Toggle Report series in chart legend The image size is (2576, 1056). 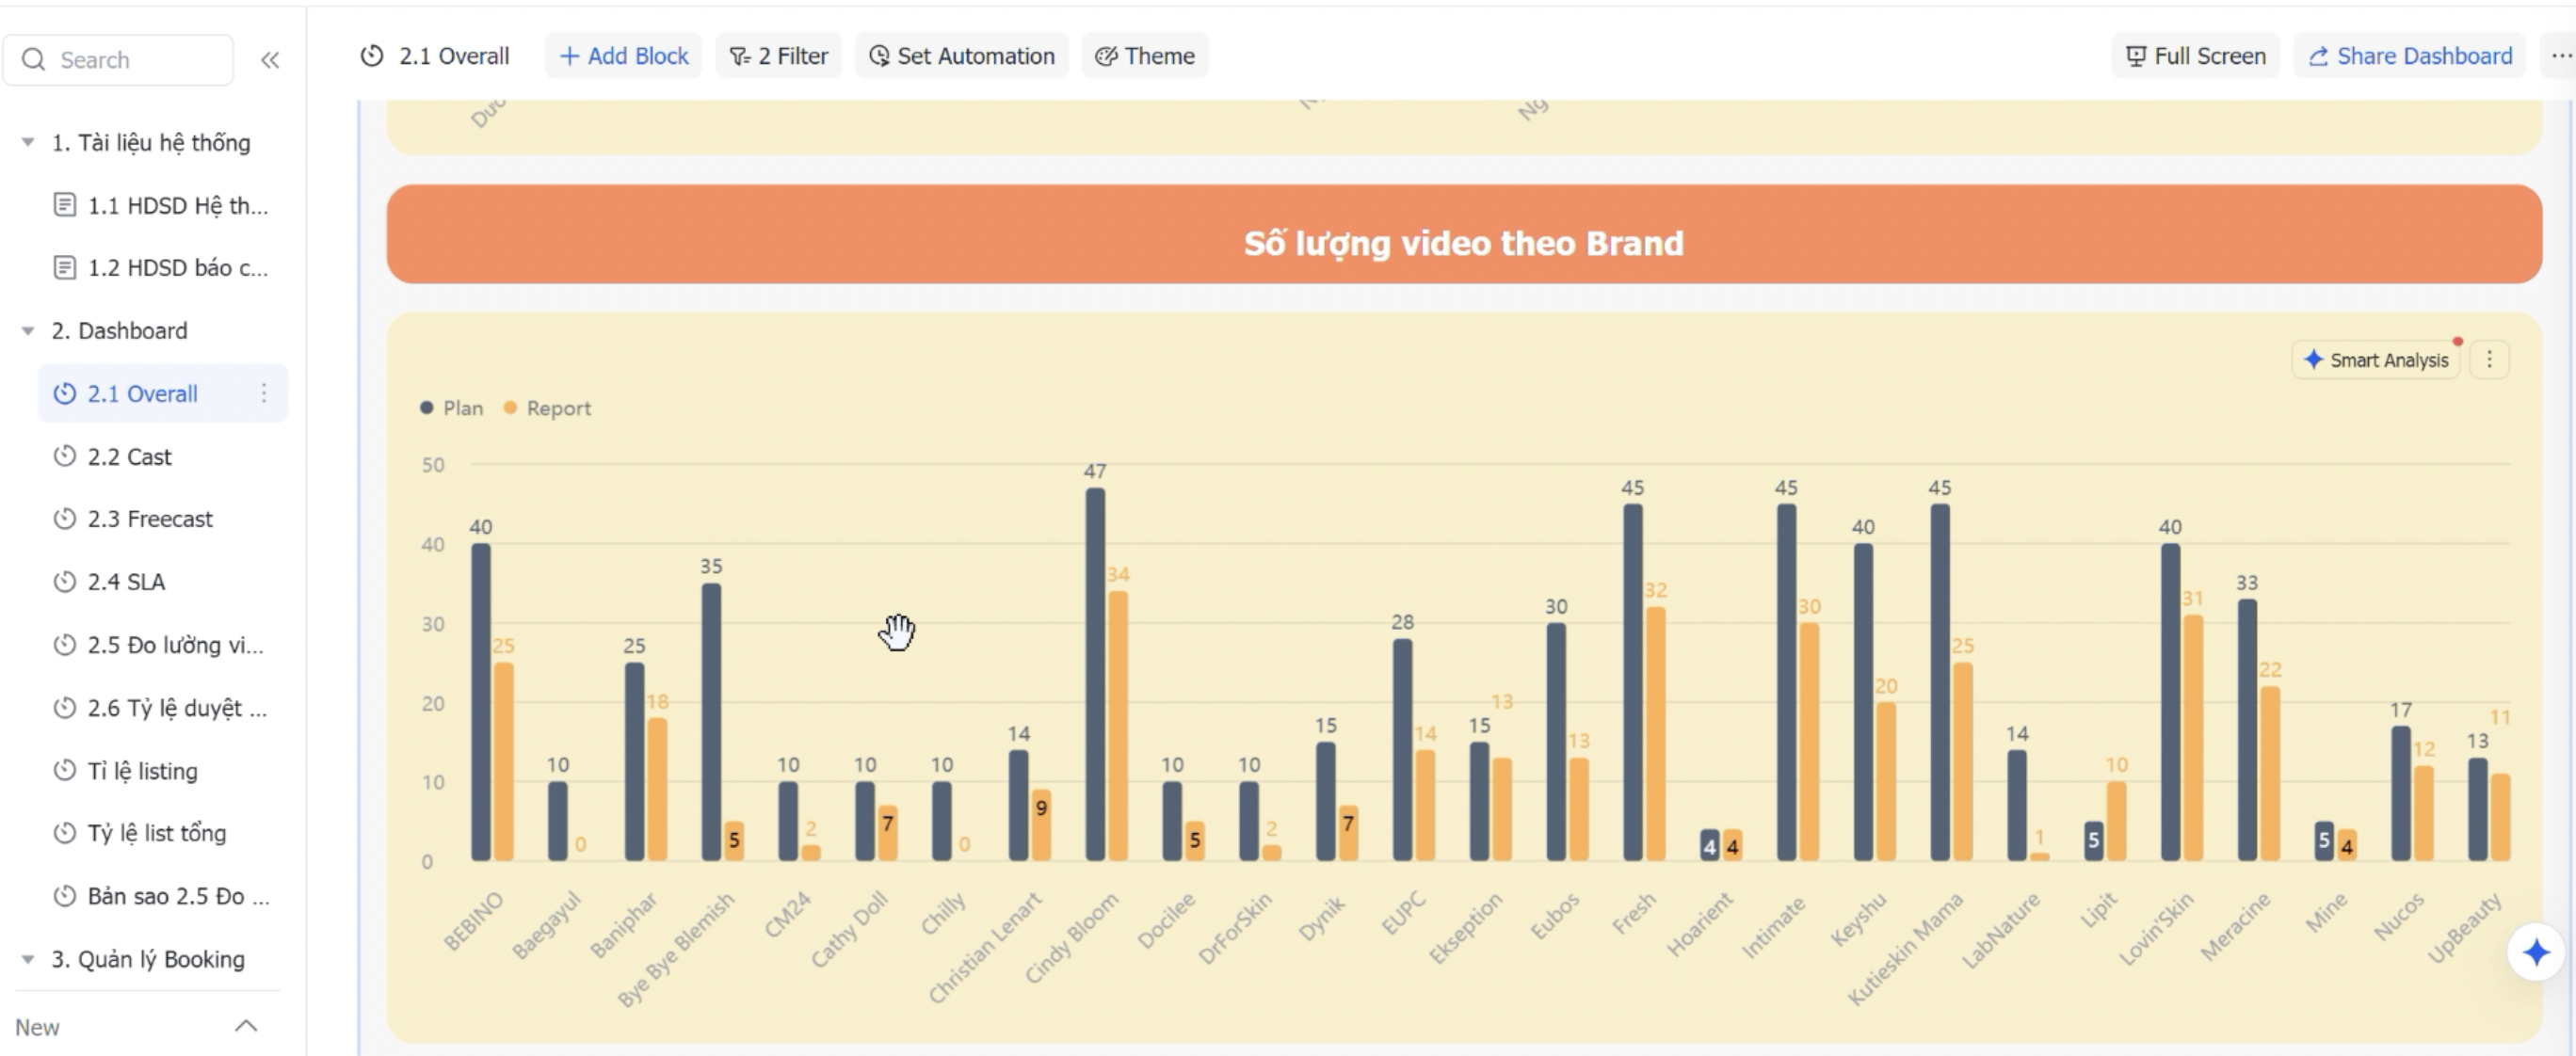tap(547, 408)
